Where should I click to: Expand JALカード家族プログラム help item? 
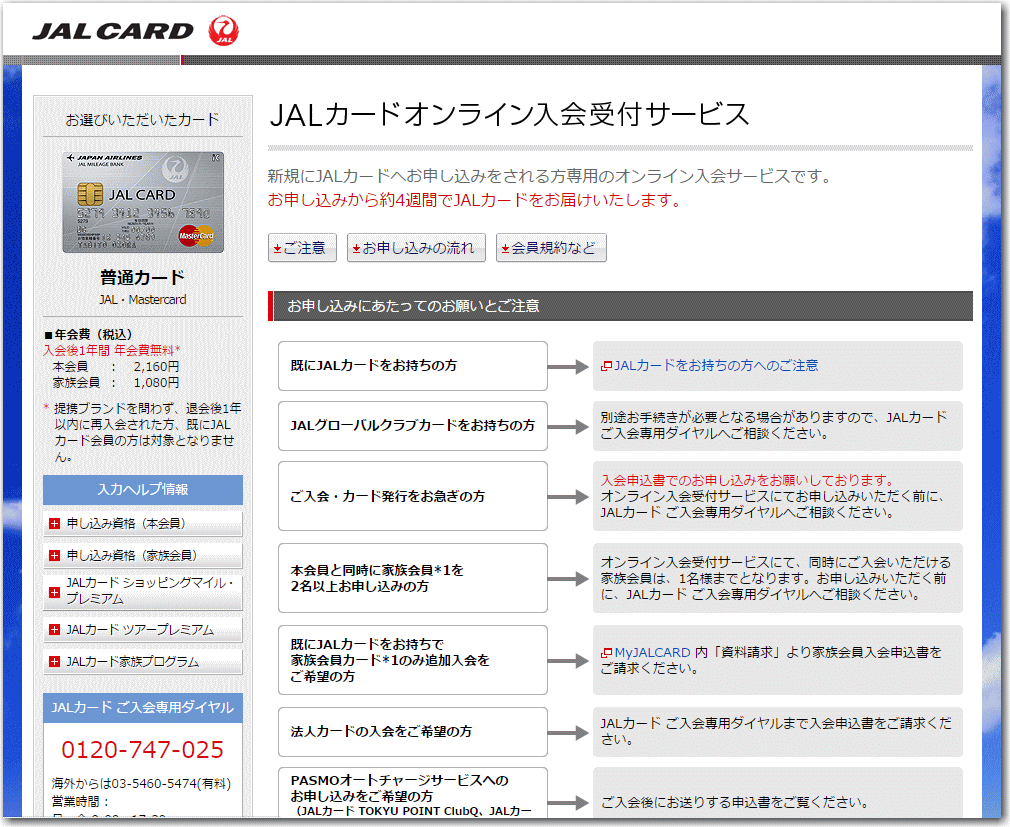(143, 661)
